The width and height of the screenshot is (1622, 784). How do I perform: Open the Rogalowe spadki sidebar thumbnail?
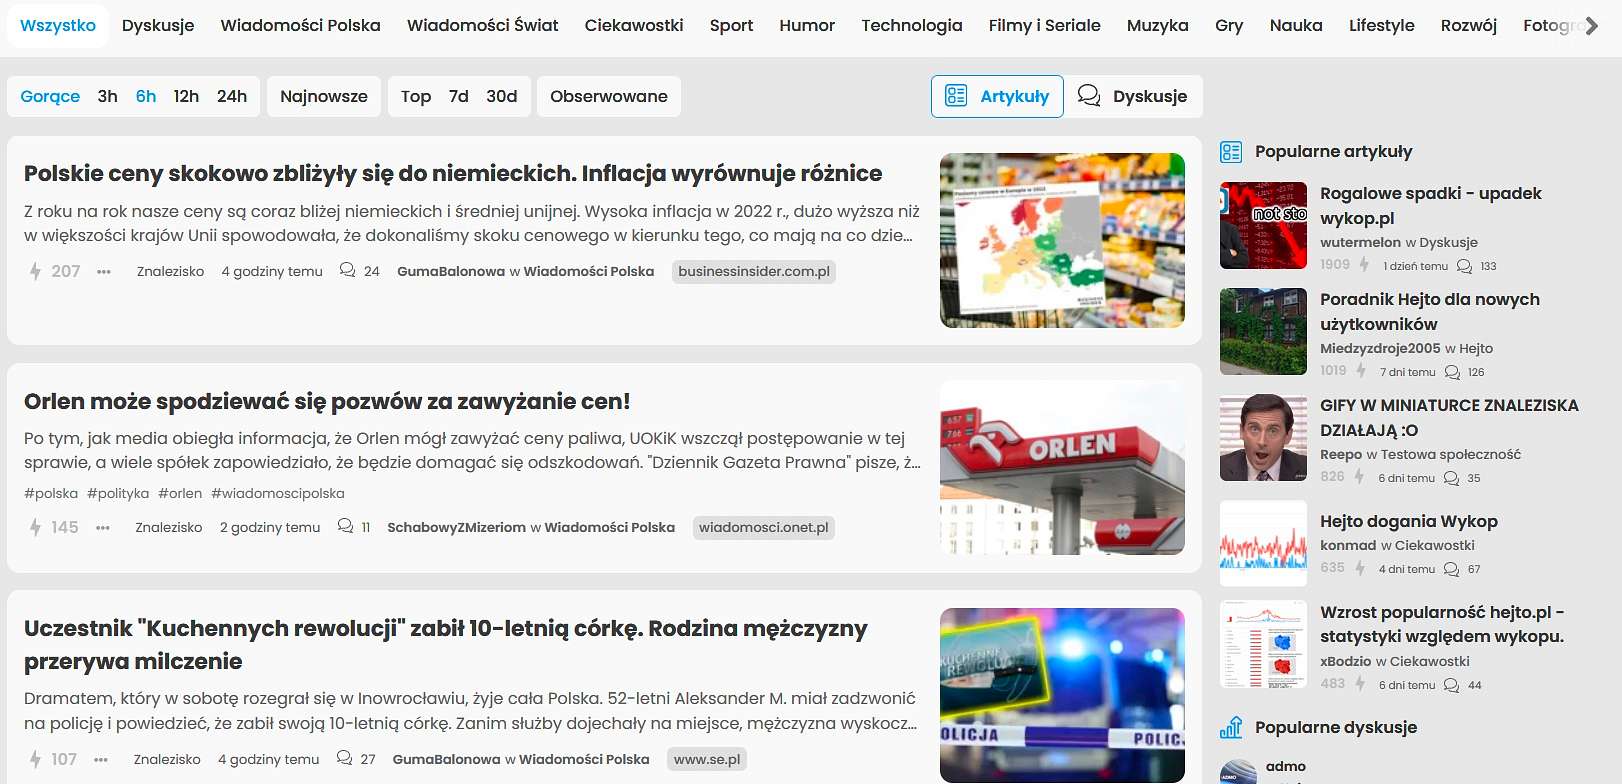(1263, 225)
